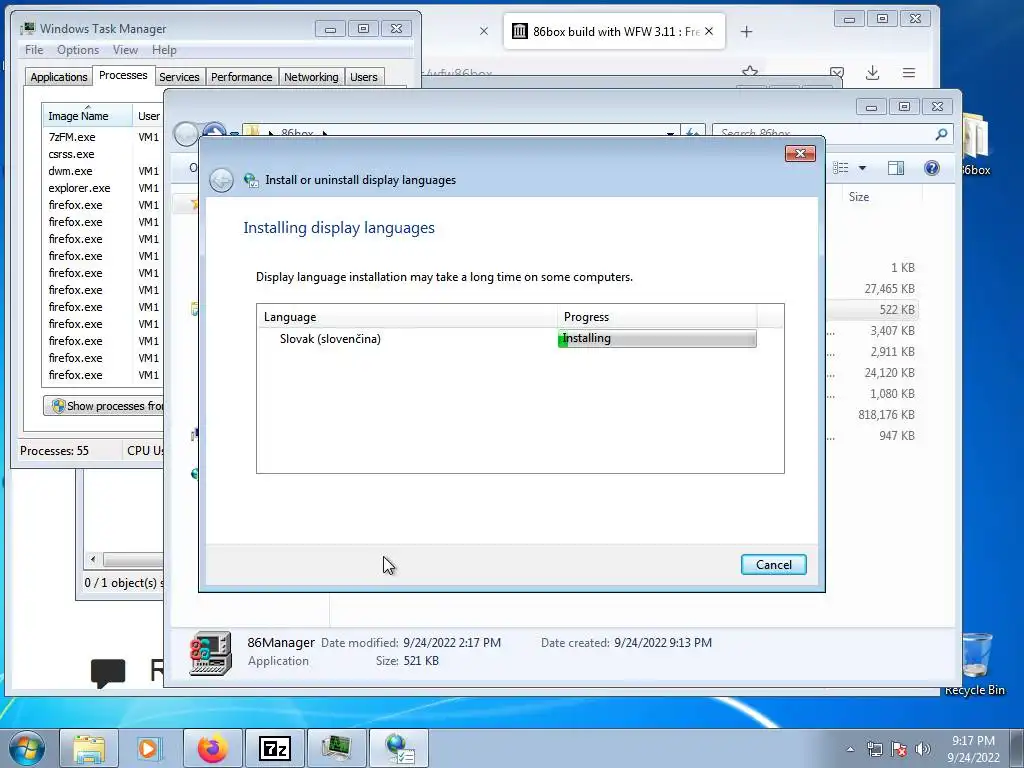Switch to Performance tab in Task Manager
Viewport: 1024px width, 768px height.
241,77
